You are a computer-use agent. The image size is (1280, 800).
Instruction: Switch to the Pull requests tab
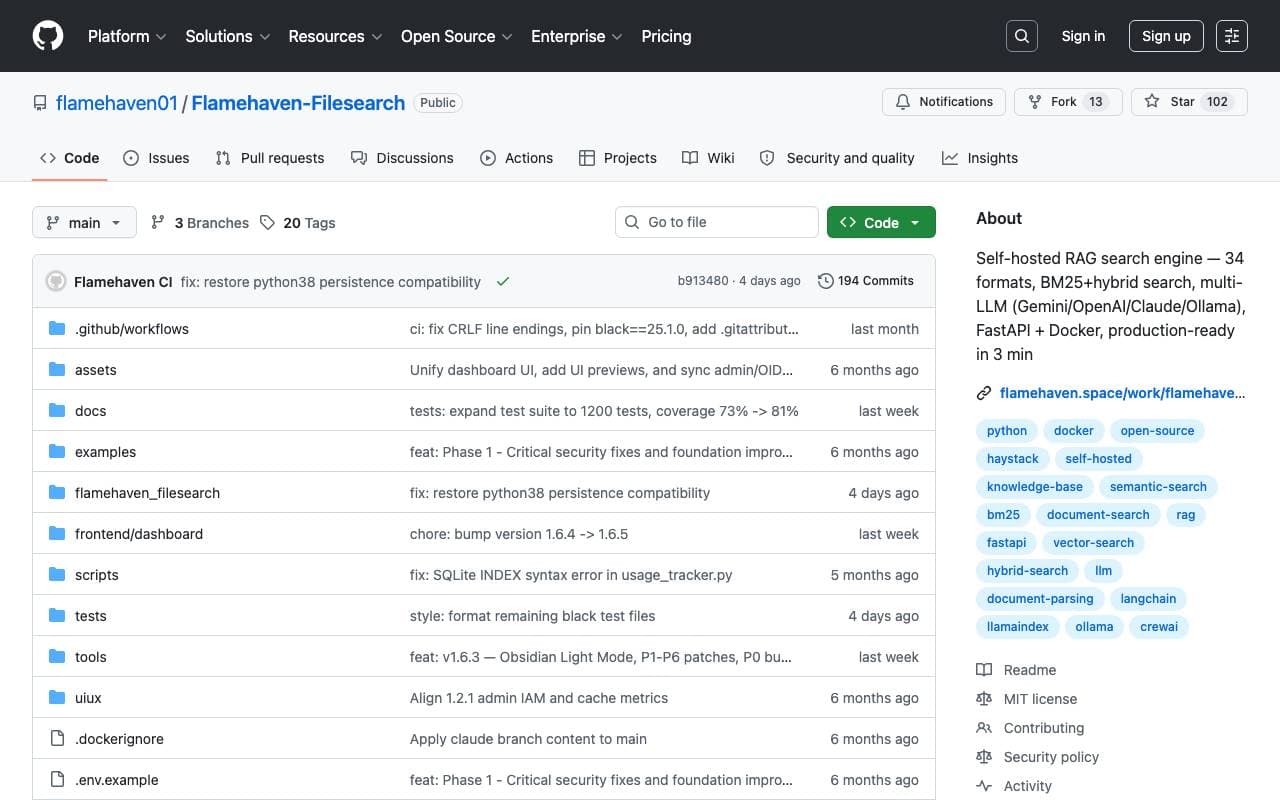[x=270, y=158]
